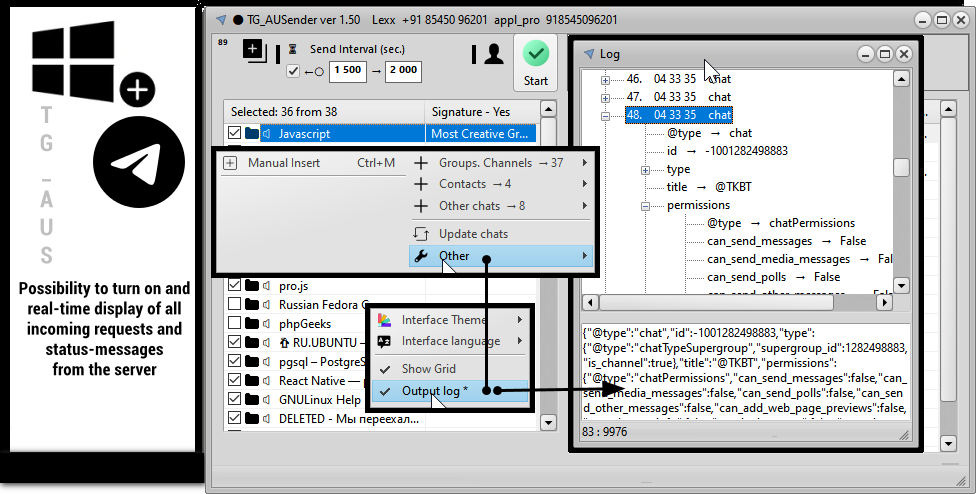
Task: Click up arrow of chat list scrollbar
Action: (548, 109)
